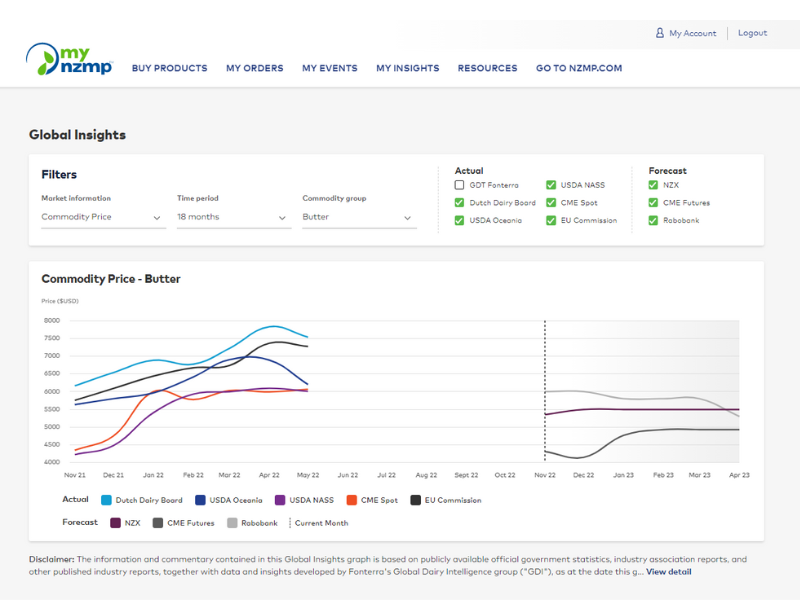
Task: Click the Global Insights heading
Action: tap(78, 135)
